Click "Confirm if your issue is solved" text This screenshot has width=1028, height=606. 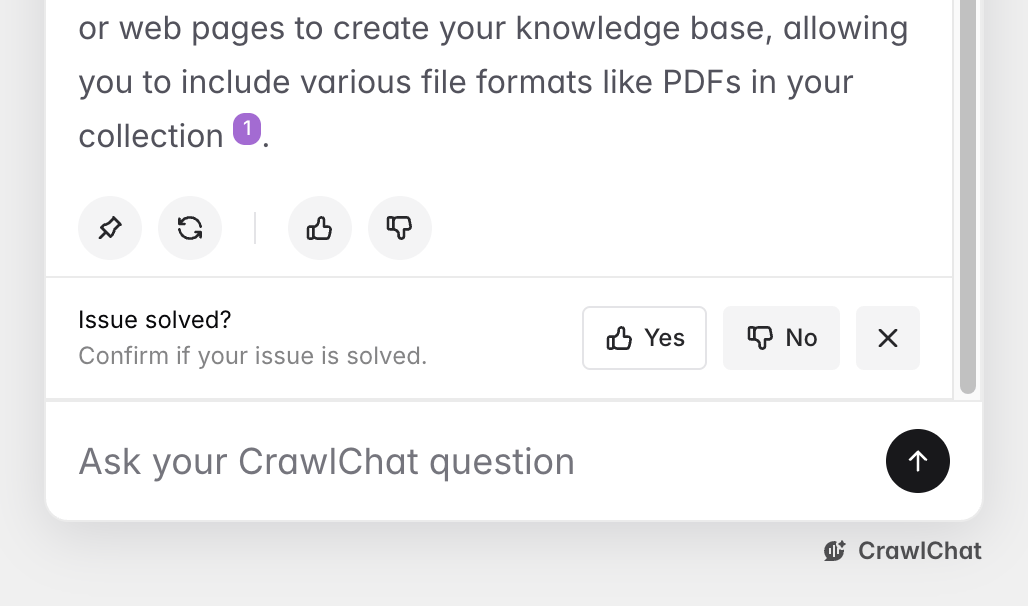[252, 356]
